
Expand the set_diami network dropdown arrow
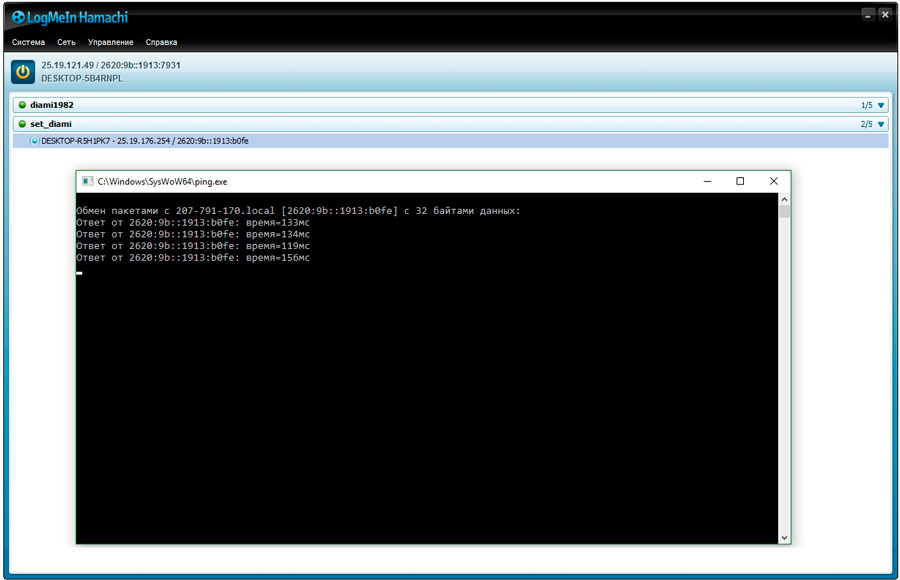(x=881, y=125)
